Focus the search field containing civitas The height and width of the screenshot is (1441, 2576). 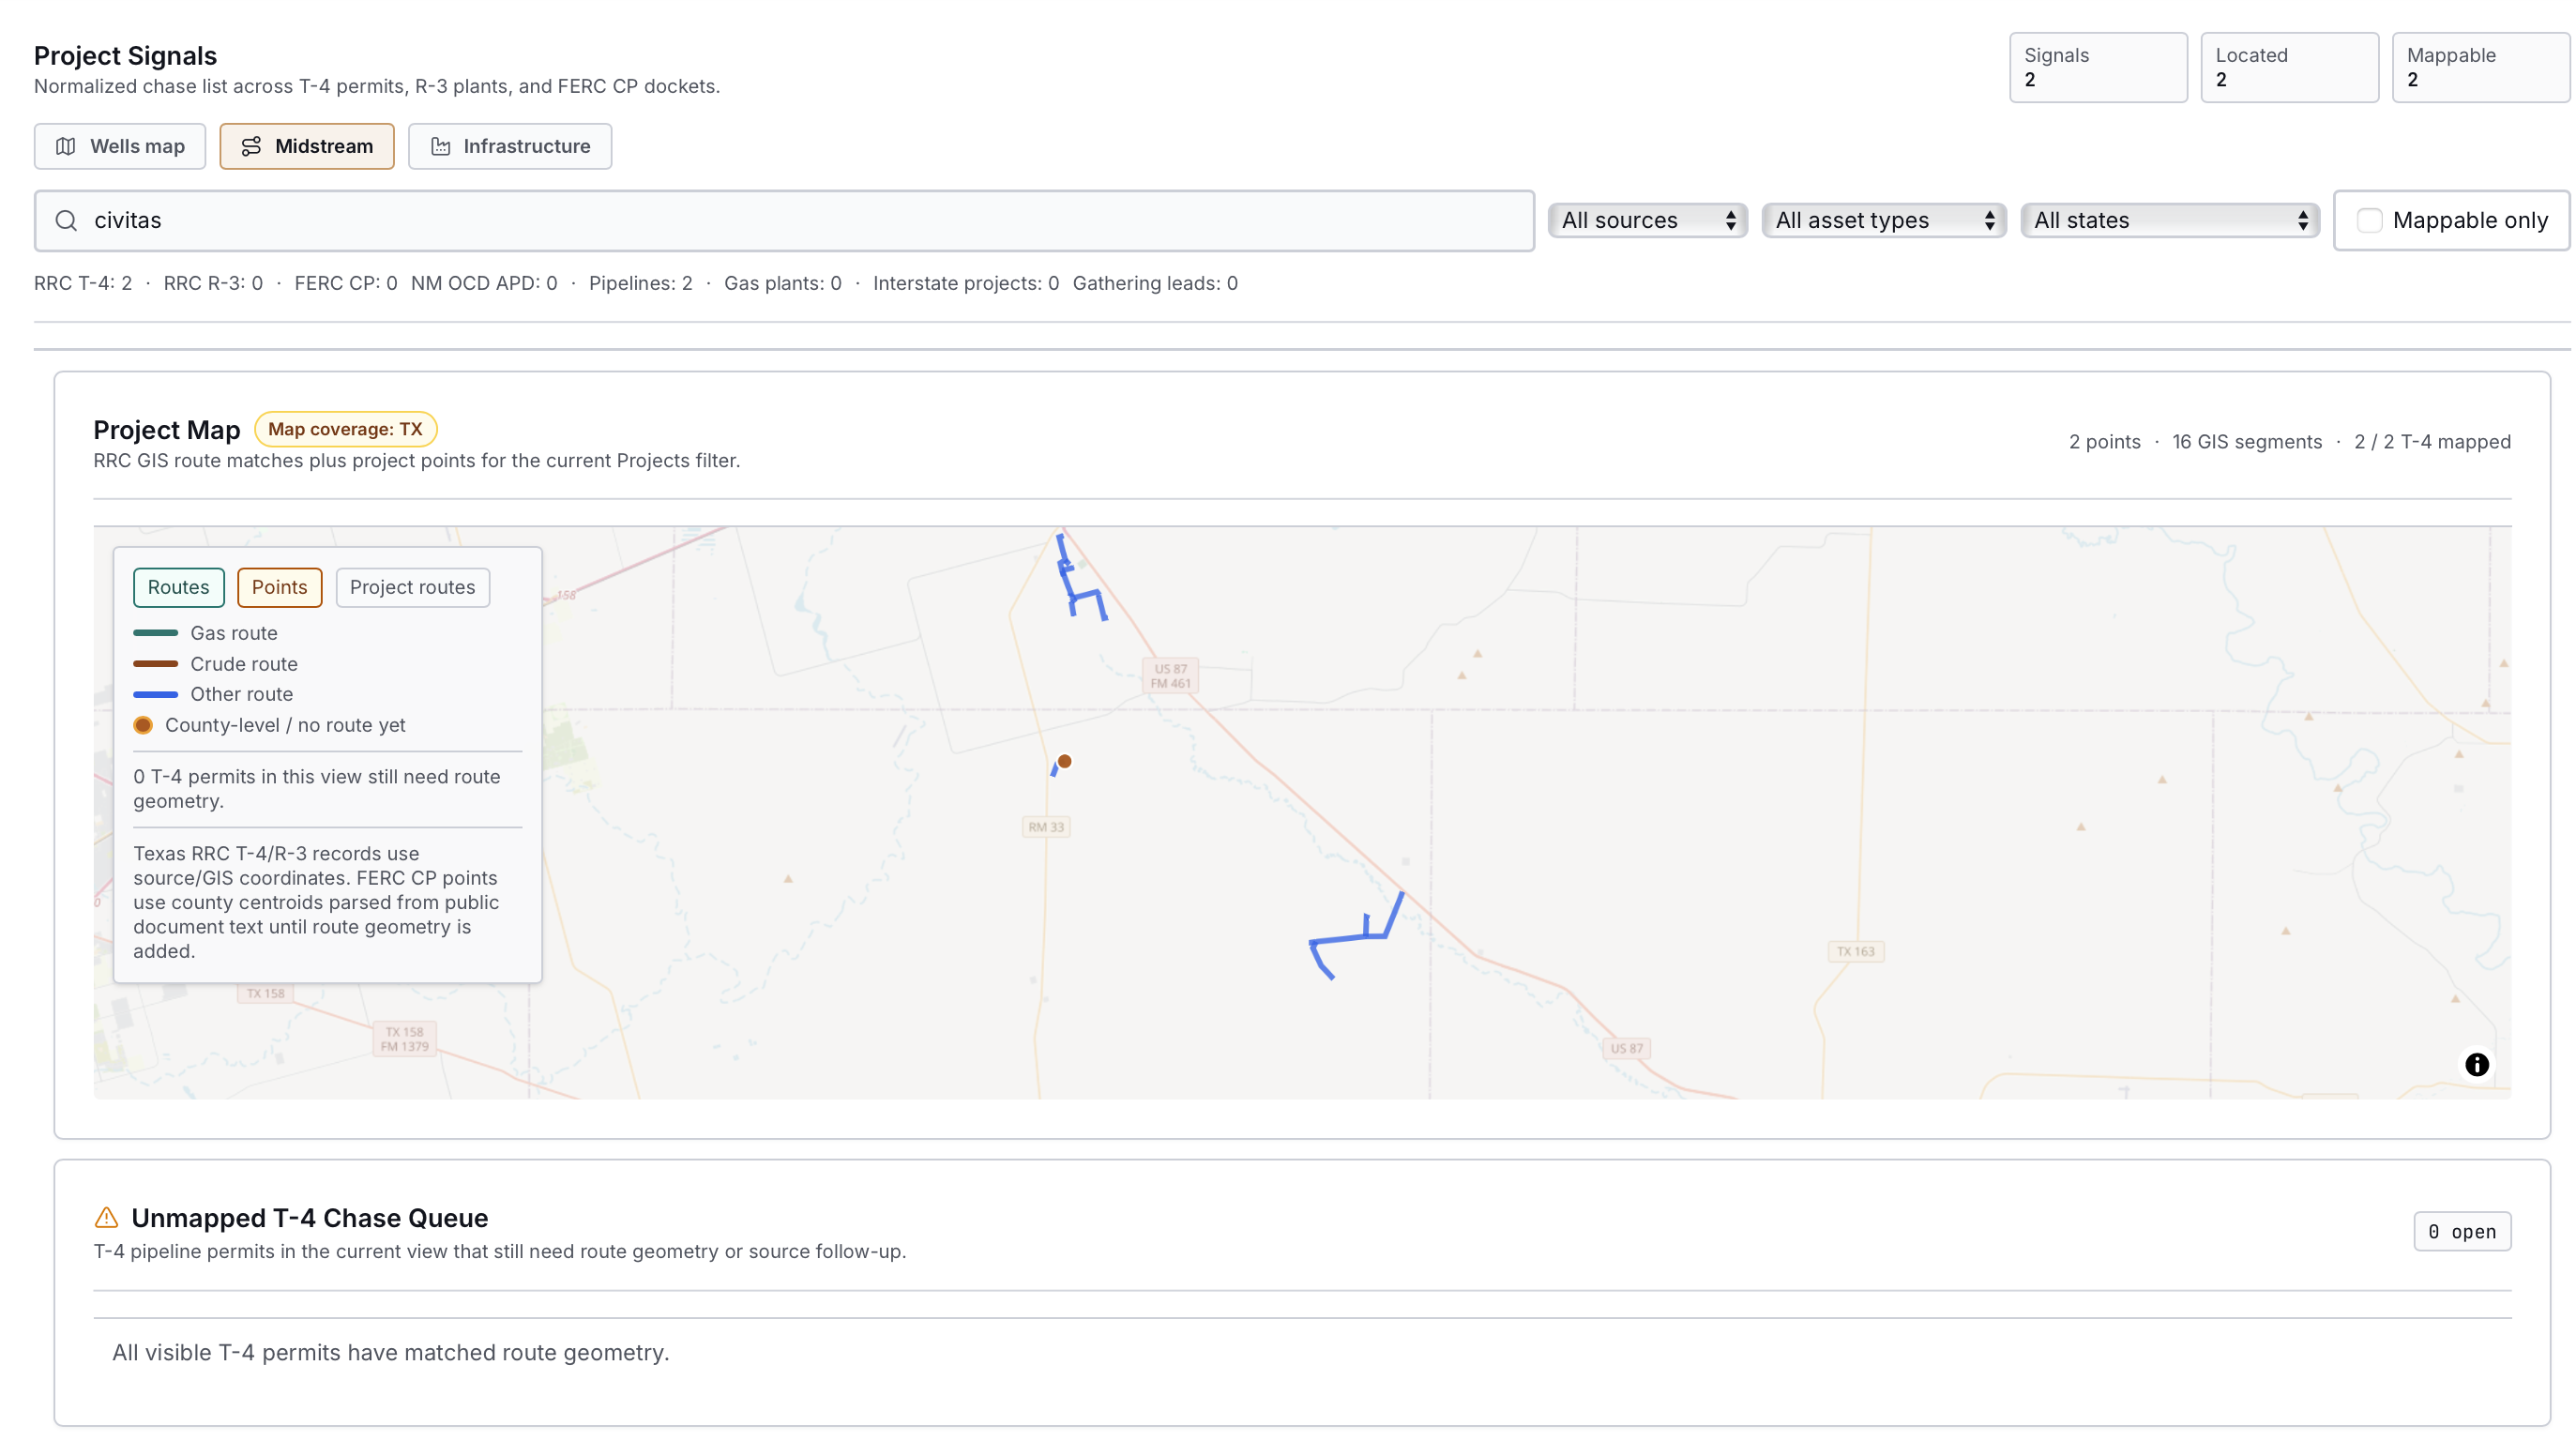[x=784, y=220]
